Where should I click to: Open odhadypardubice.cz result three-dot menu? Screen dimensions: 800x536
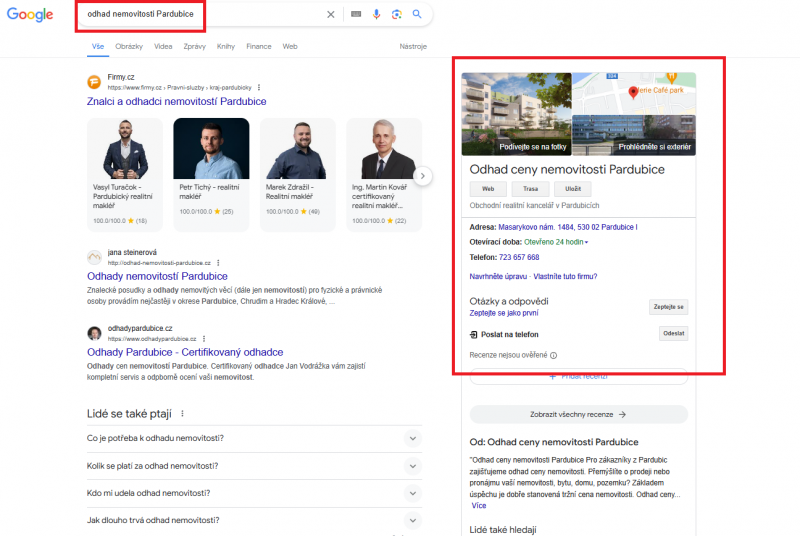[204, 339]
